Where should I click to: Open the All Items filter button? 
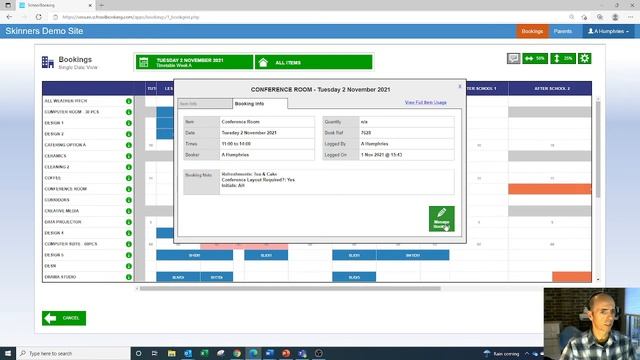[313, 62]
